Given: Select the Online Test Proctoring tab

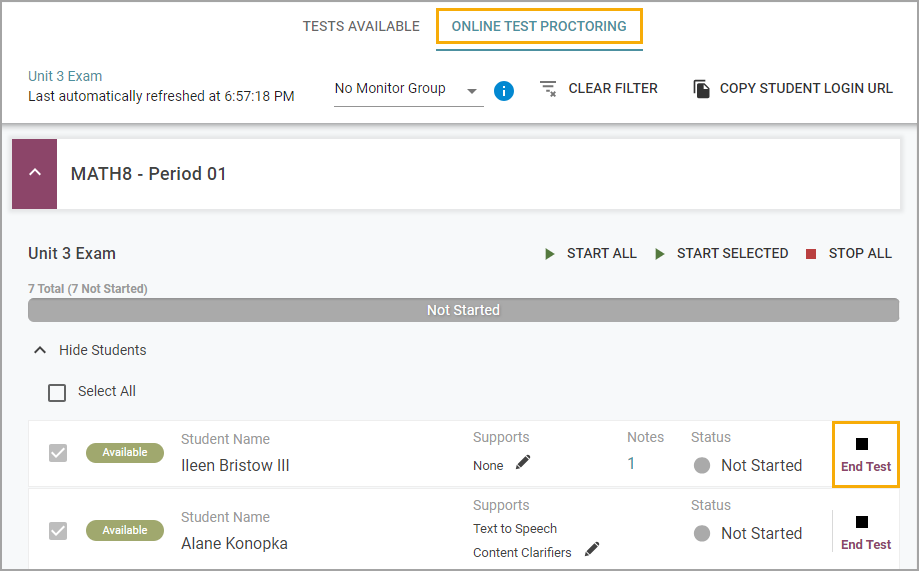Looking at the screenshot, I should (x=539, y=27).
